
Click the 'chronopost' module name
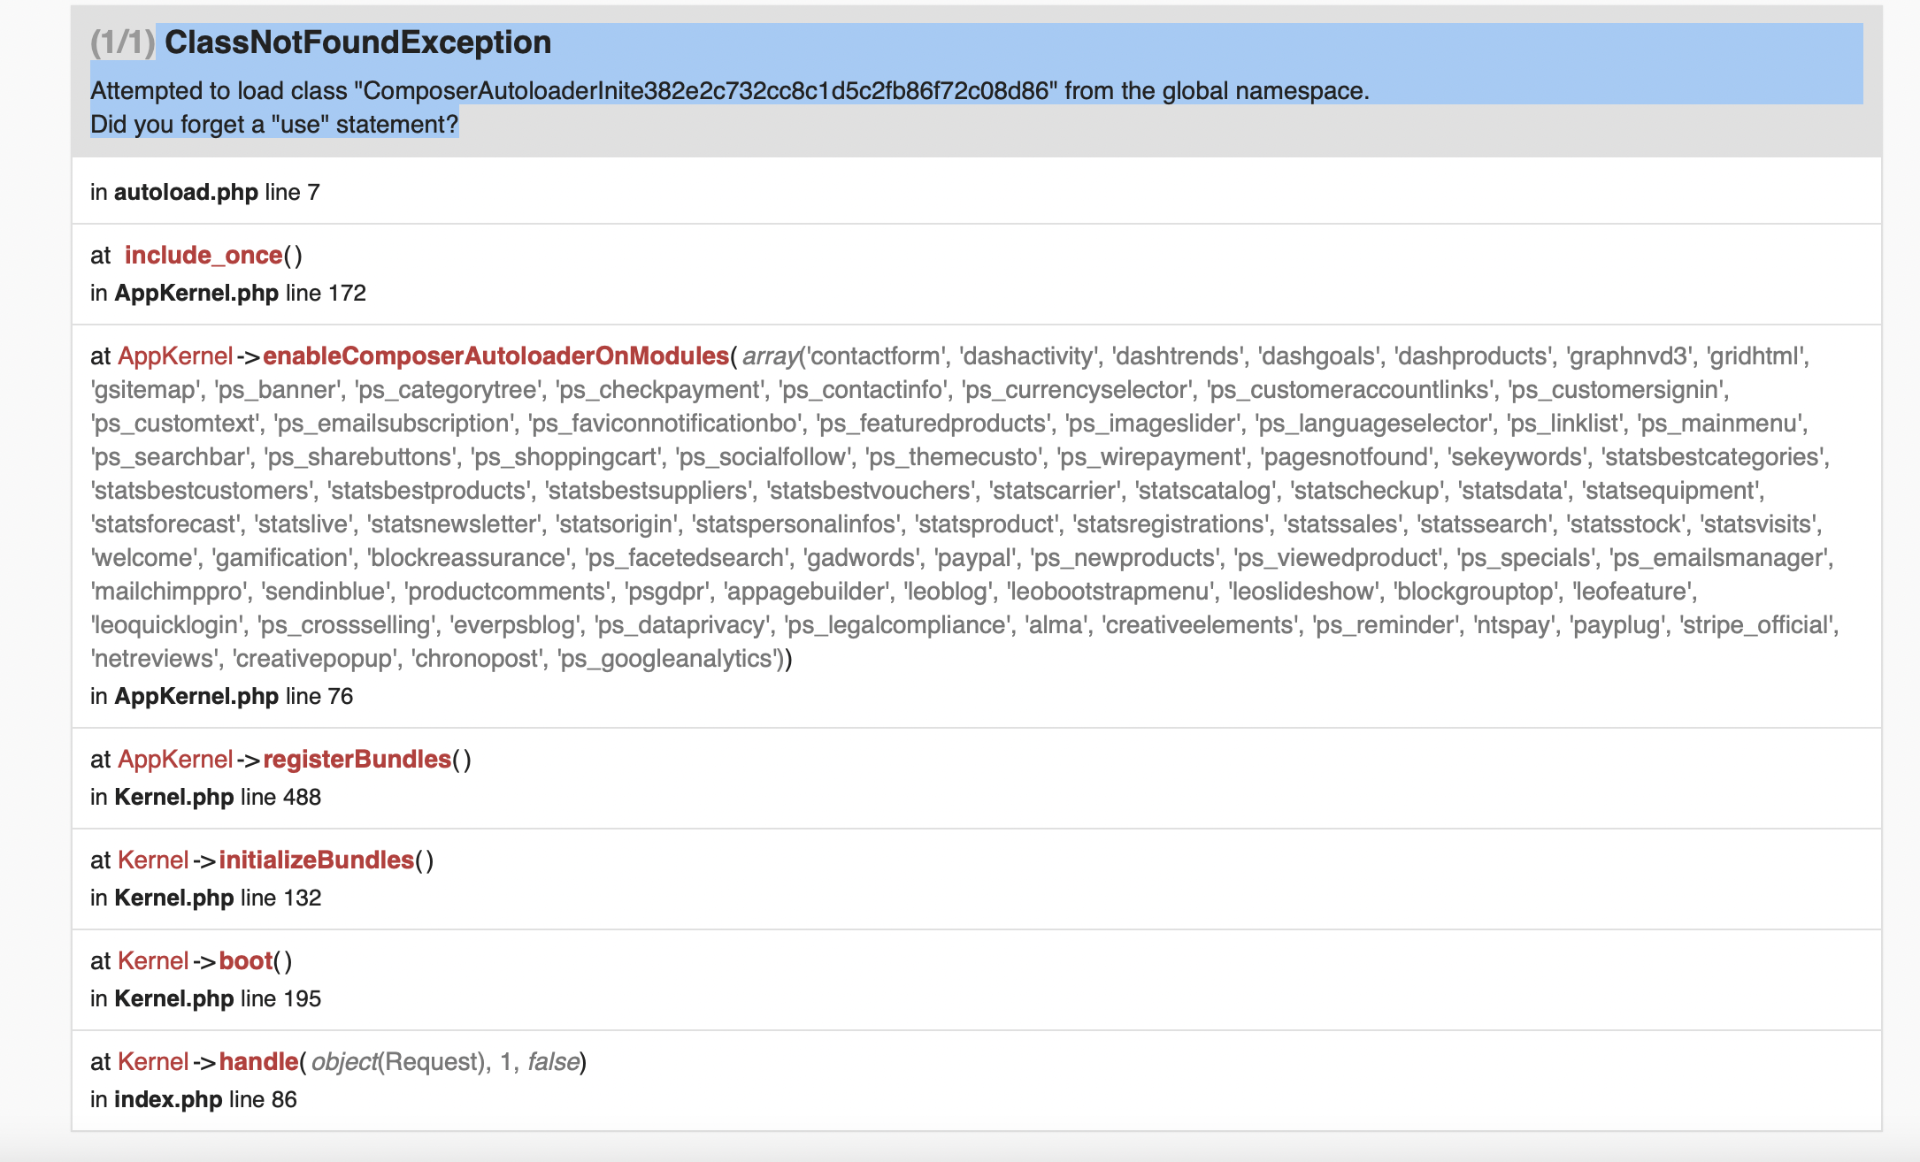coord(476,659)
